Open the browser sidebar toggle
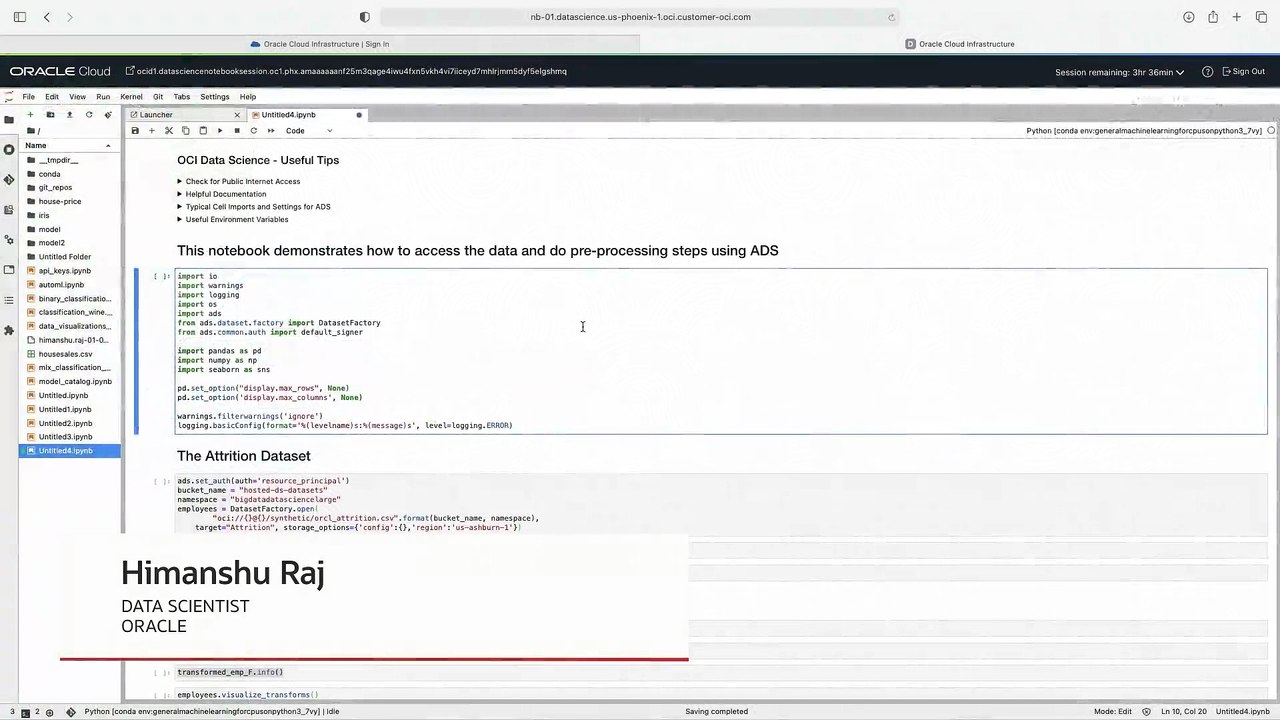This screenshot has height=720, width=1280. tap(19, 17)
